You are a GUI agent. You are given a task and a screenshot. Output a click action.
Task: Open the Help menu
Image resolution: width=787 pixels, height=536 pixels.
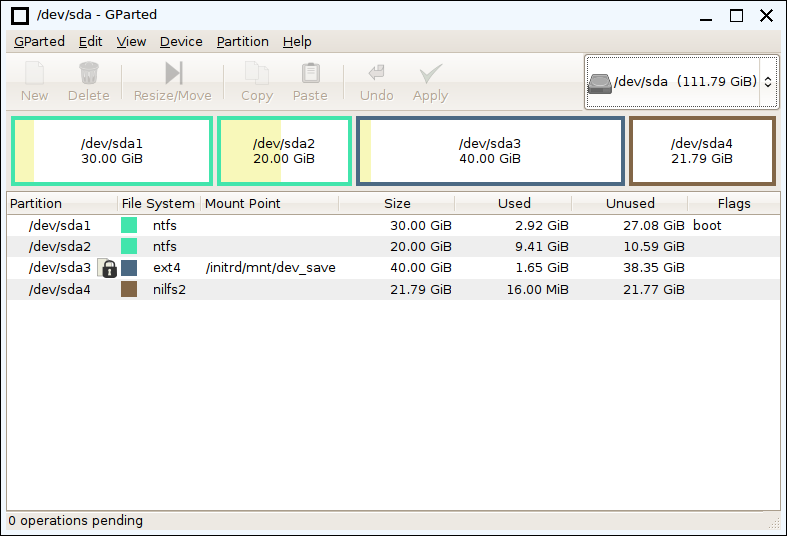click(x=297, y=42)
